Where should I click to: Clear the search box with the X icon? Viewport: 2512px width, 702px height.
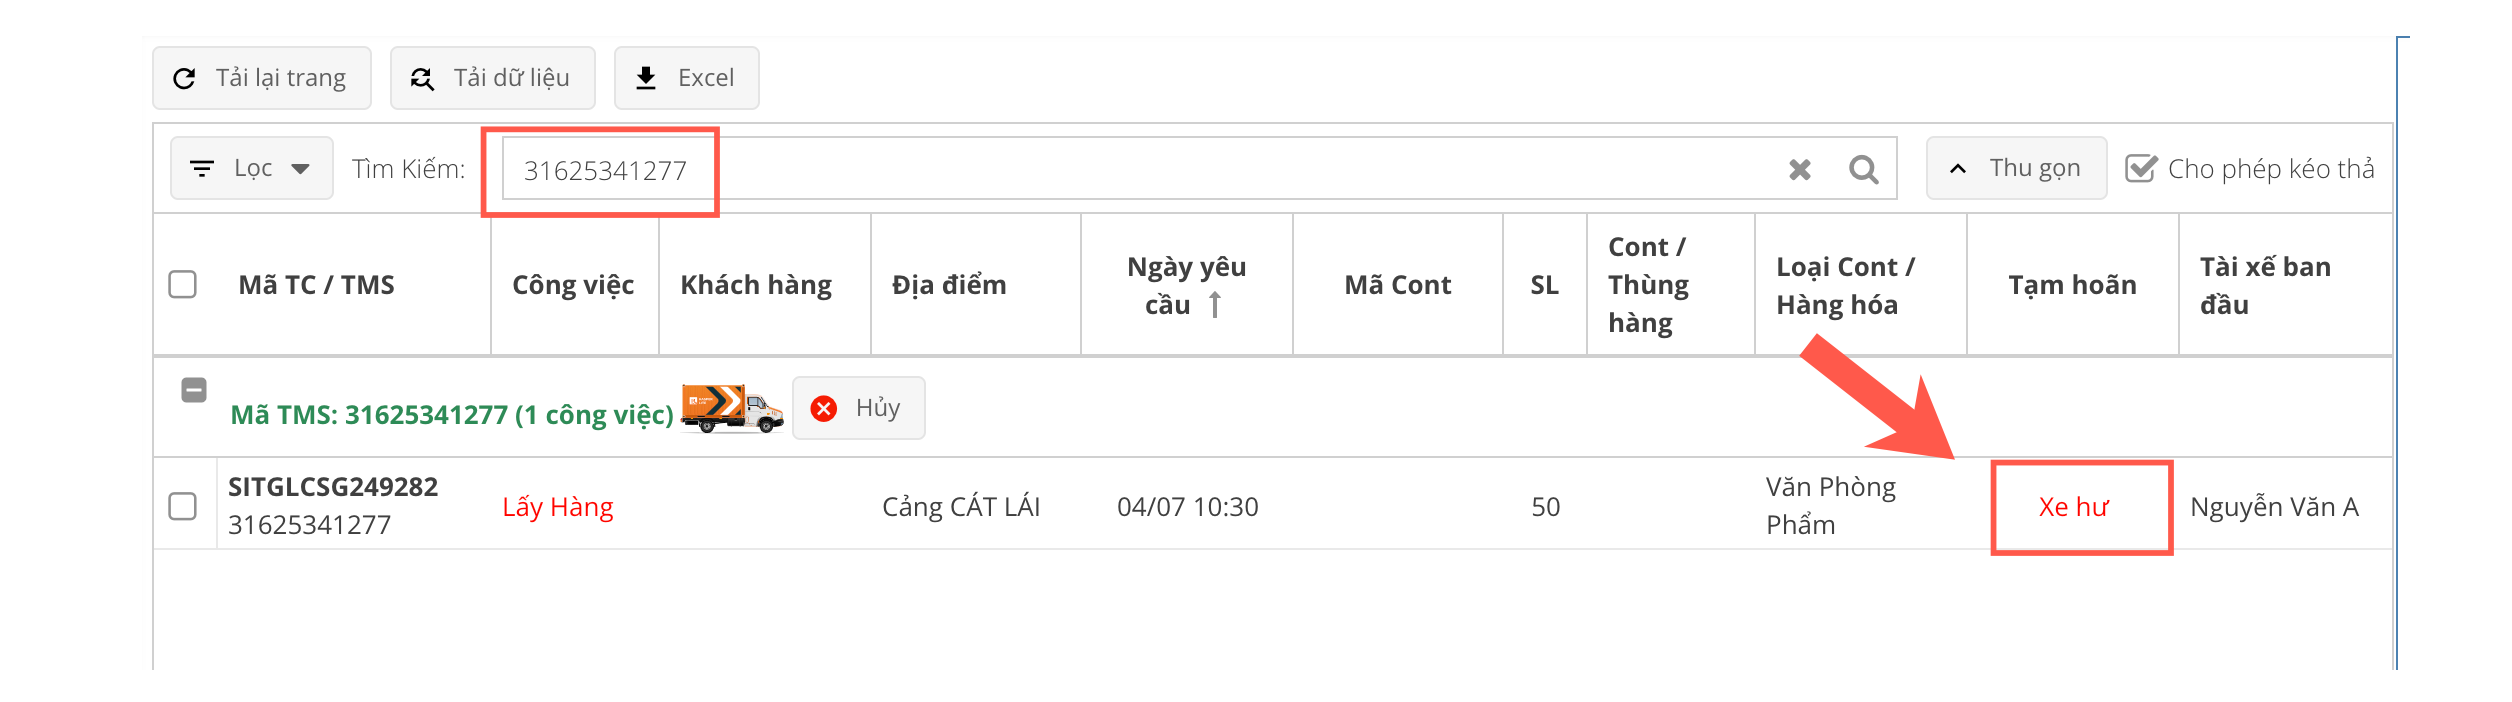tap(1799, 170)
